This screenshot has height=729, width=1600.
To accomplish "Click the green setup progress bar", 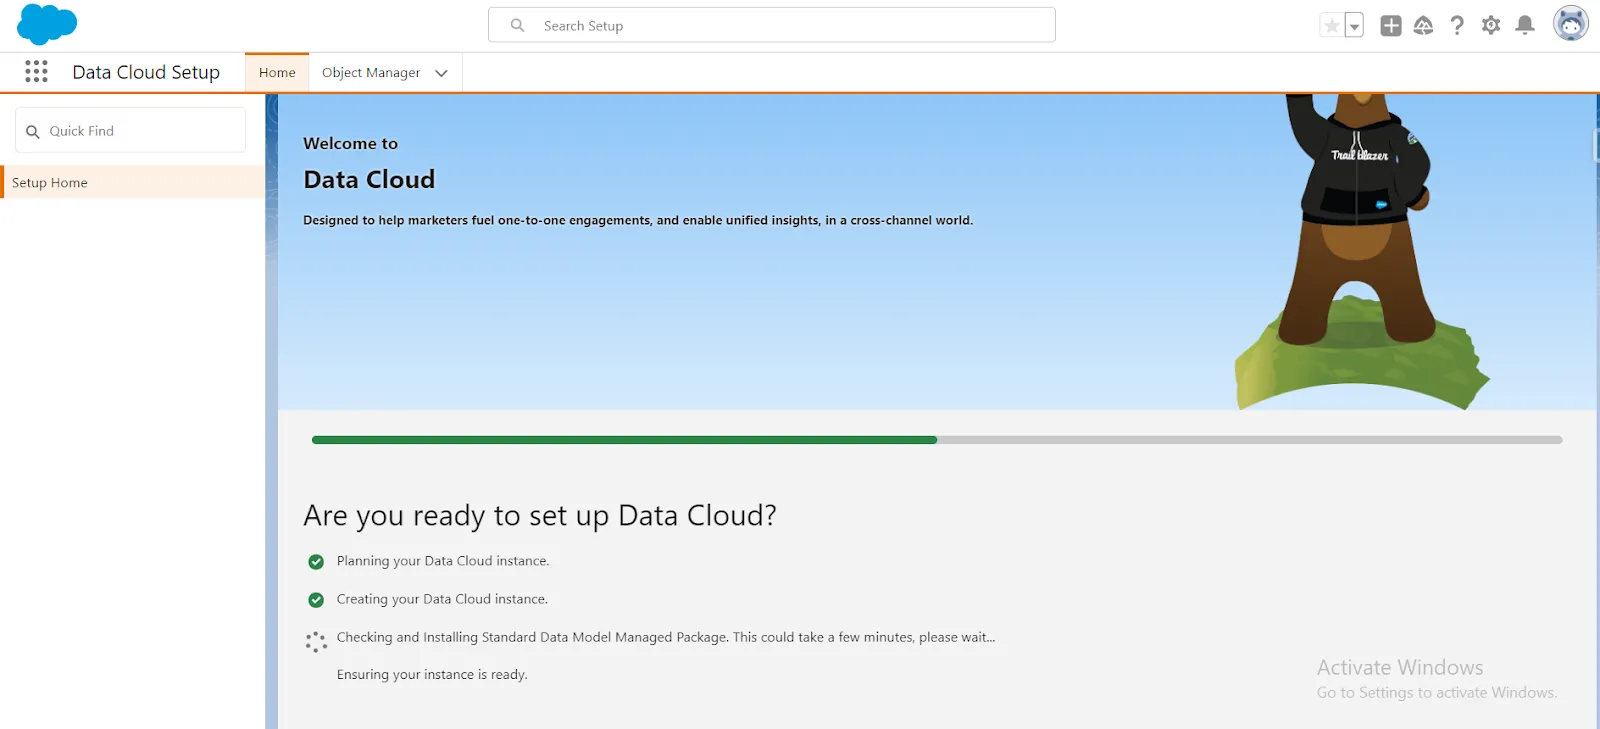I will point(624,440).
